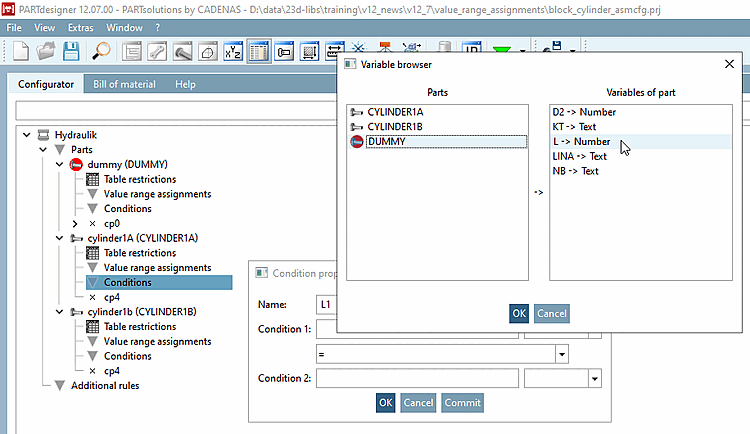Click the dimension frame toolbar icon

point(309,52)
